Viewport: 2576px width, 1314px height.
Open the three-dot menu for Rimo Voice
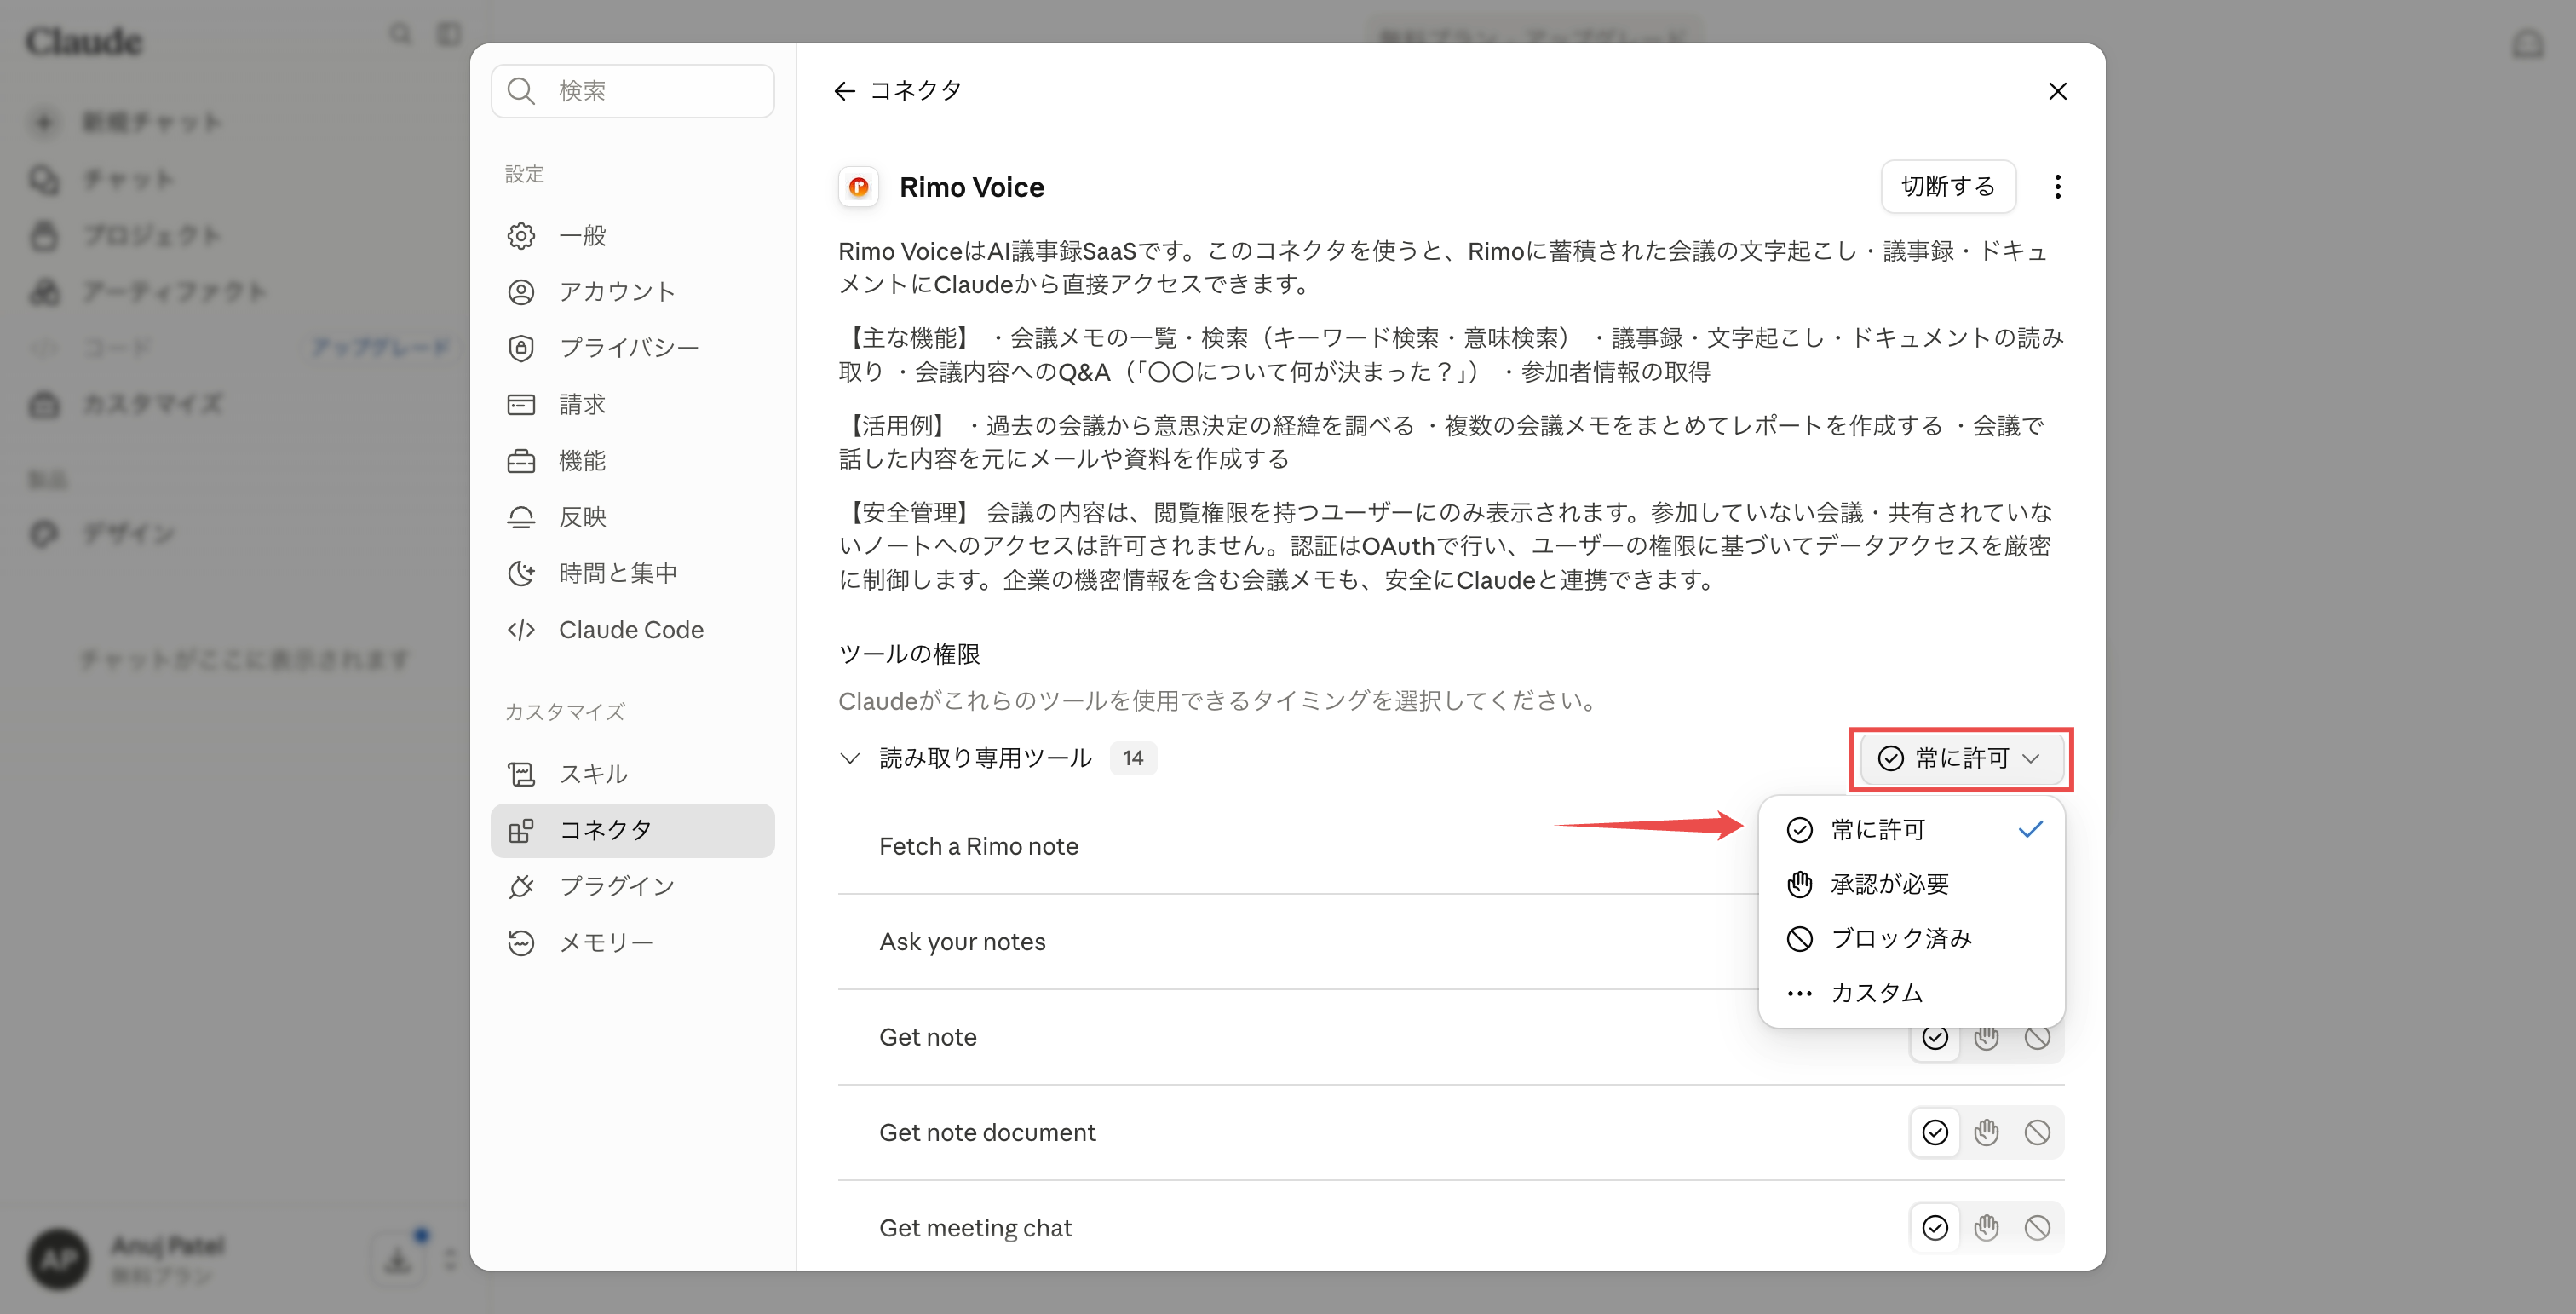[x=2057, y=187]
